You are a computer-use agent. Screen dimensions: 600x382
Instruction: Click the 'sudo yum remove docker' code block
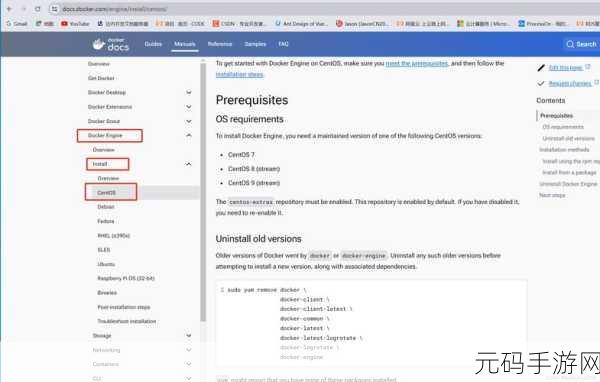coord(371,323)
